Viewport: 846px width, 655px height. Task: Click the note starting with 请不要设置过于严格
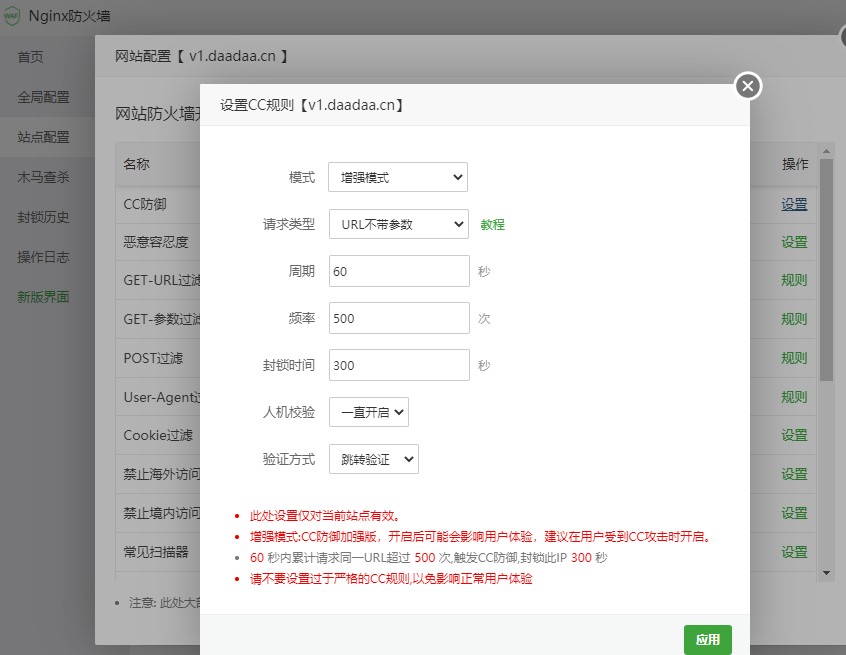click(x=391, y=579)
